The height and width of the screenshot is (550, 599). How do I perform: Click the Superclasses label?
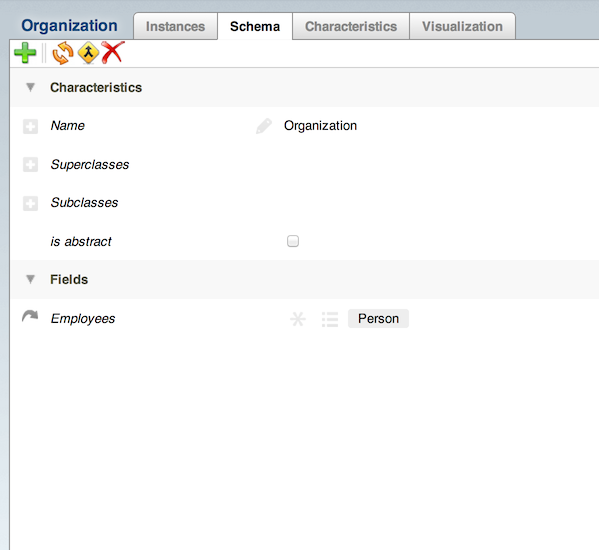90,165
